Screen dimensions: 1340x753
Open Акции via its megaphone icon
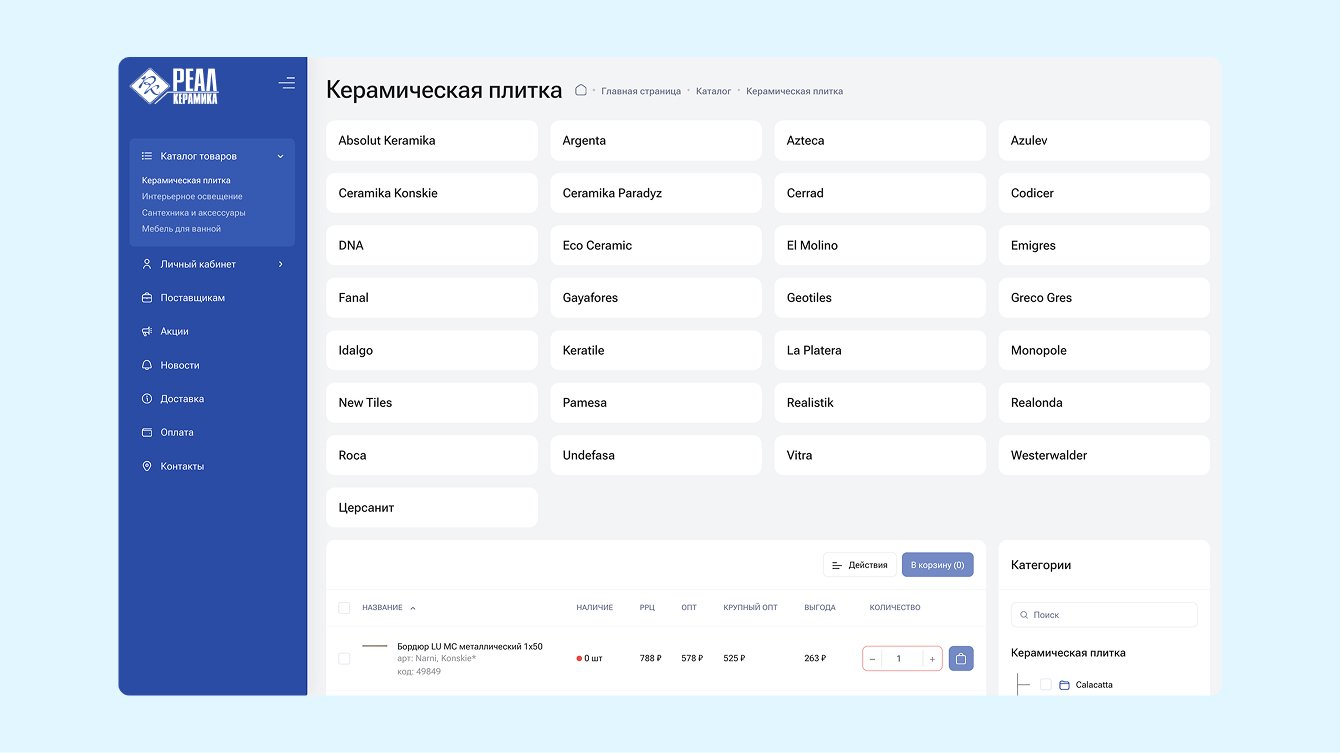click(146, 331)
